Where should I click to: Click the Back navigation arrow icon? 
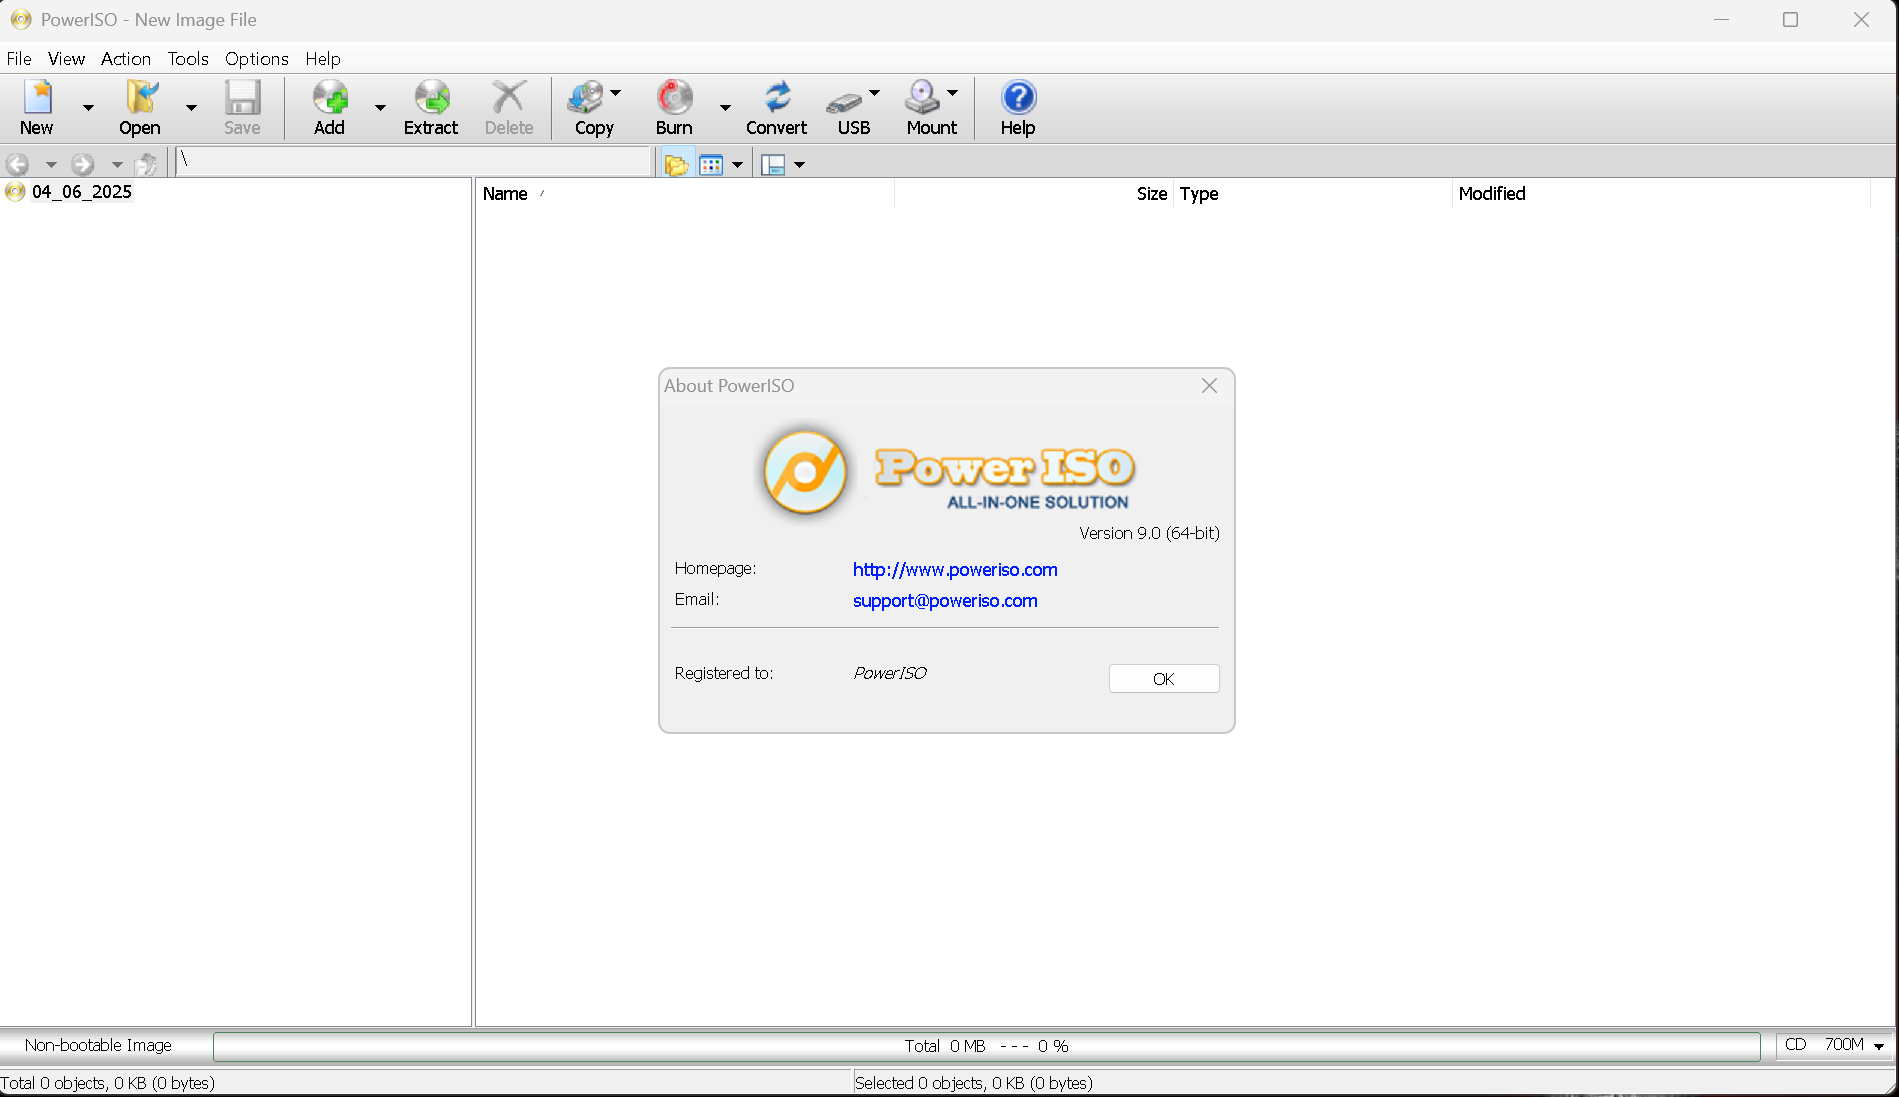point(18,164)
